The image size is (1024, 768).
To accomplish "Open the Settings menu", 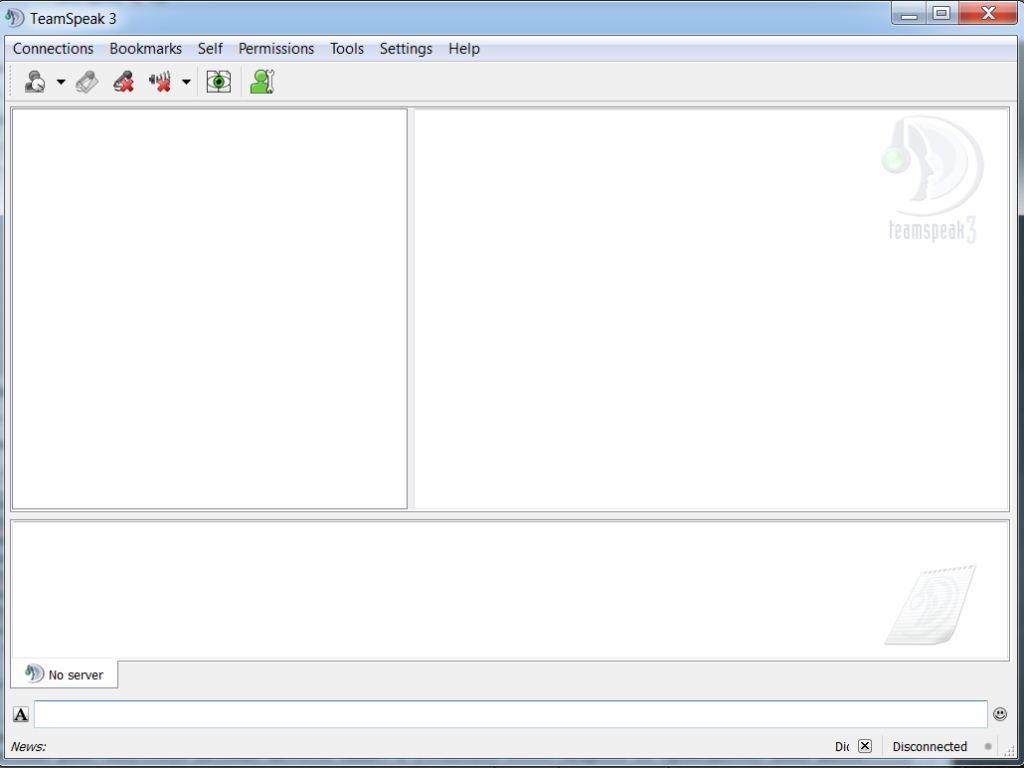I will [x=406, y=49].
